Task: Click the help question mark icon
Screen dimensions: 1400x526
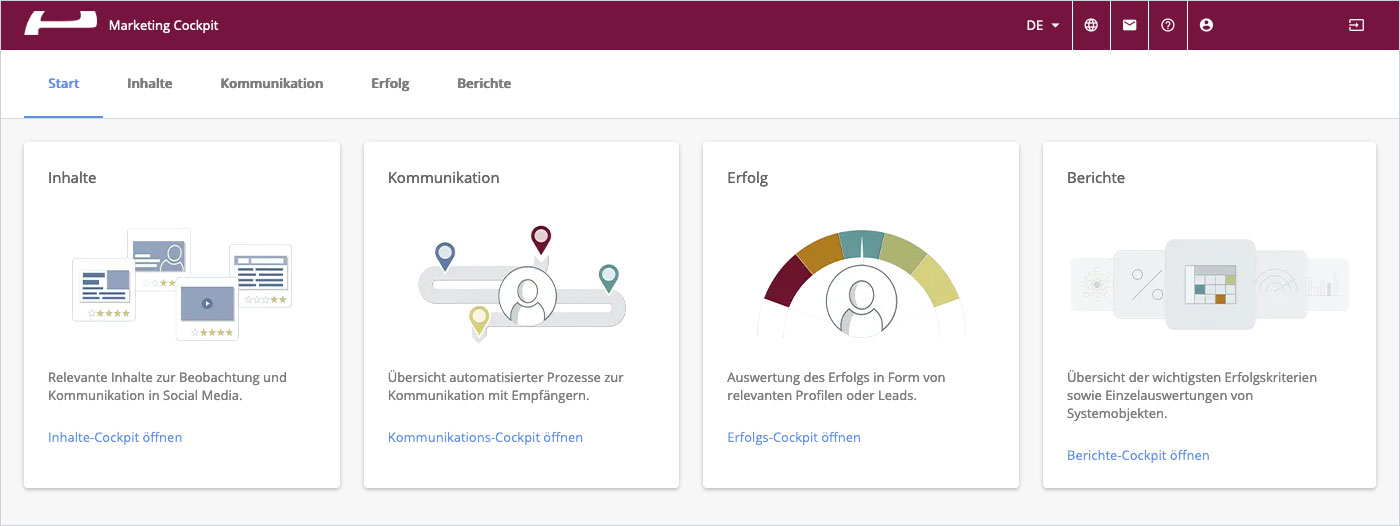Action: 1168,25
